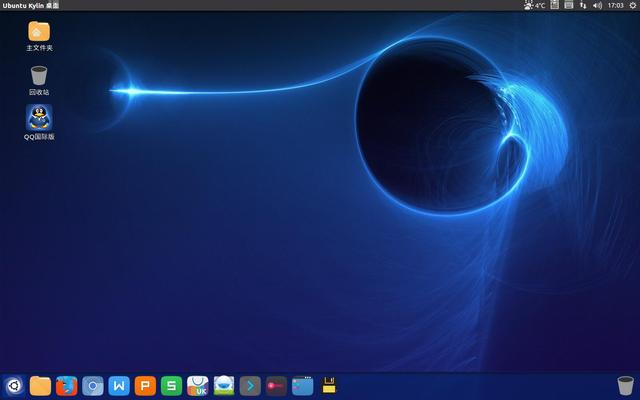Viewport: 640px width, 400px height.
Task: Select the 回收站 desktop icon
Action: click(39, 76)
